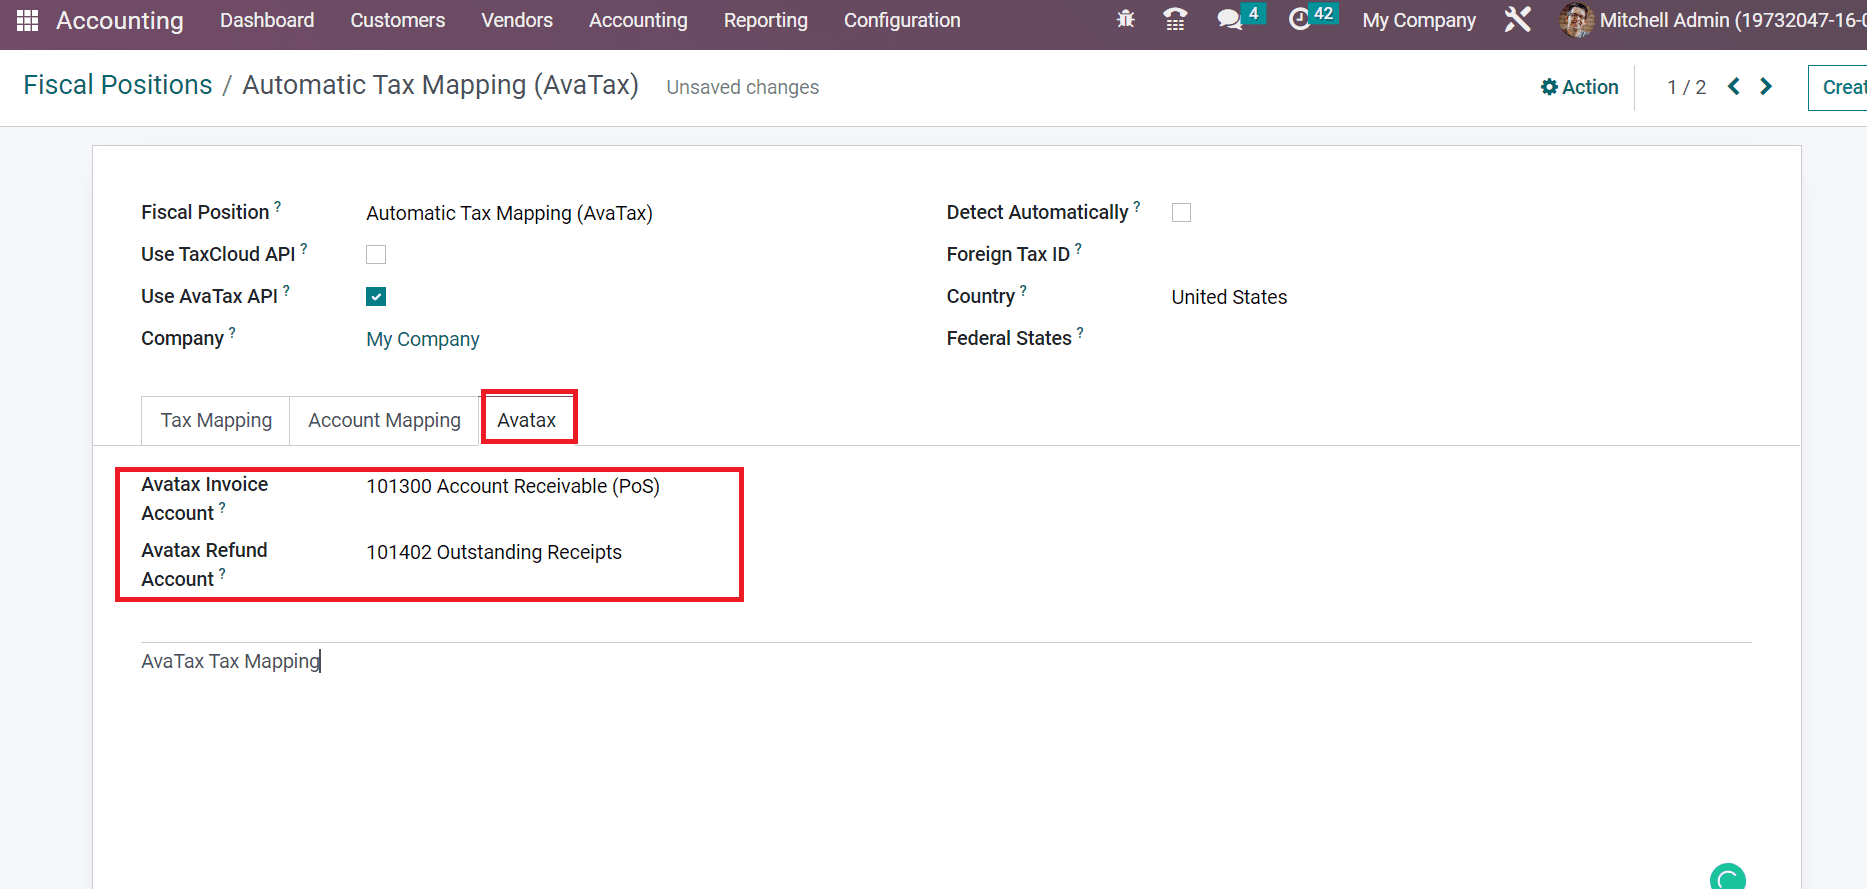Viewport: 1867px width, 889px height.
Task: Switch to the Tax Mapping tab
Action: point(216,421)
